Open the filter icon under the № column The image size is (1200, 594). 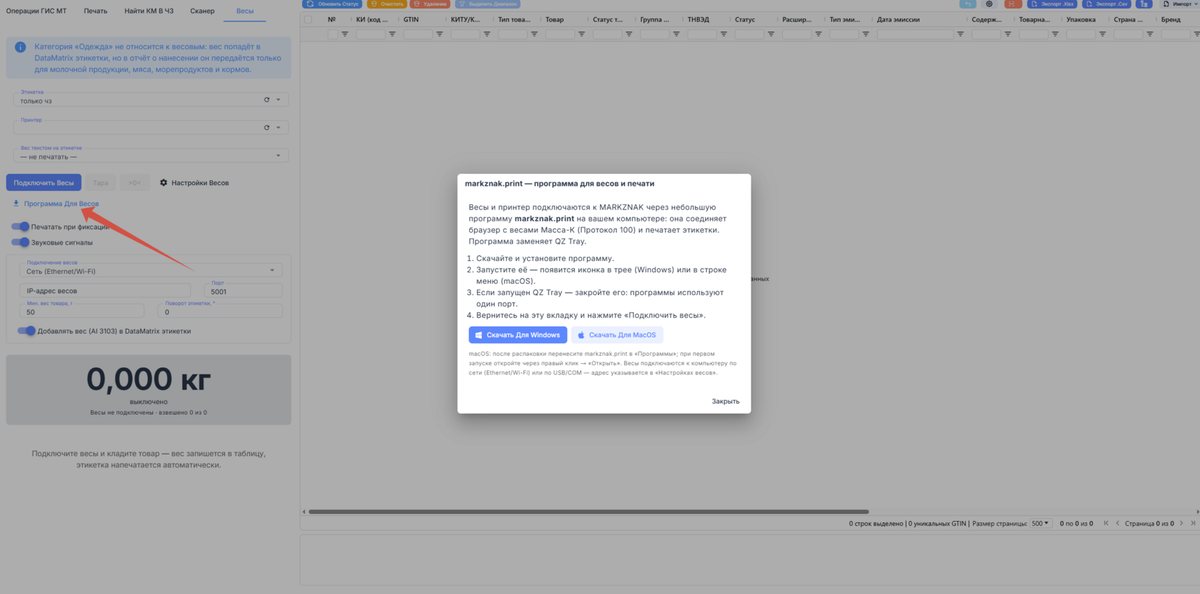click(x=345, y=34)
